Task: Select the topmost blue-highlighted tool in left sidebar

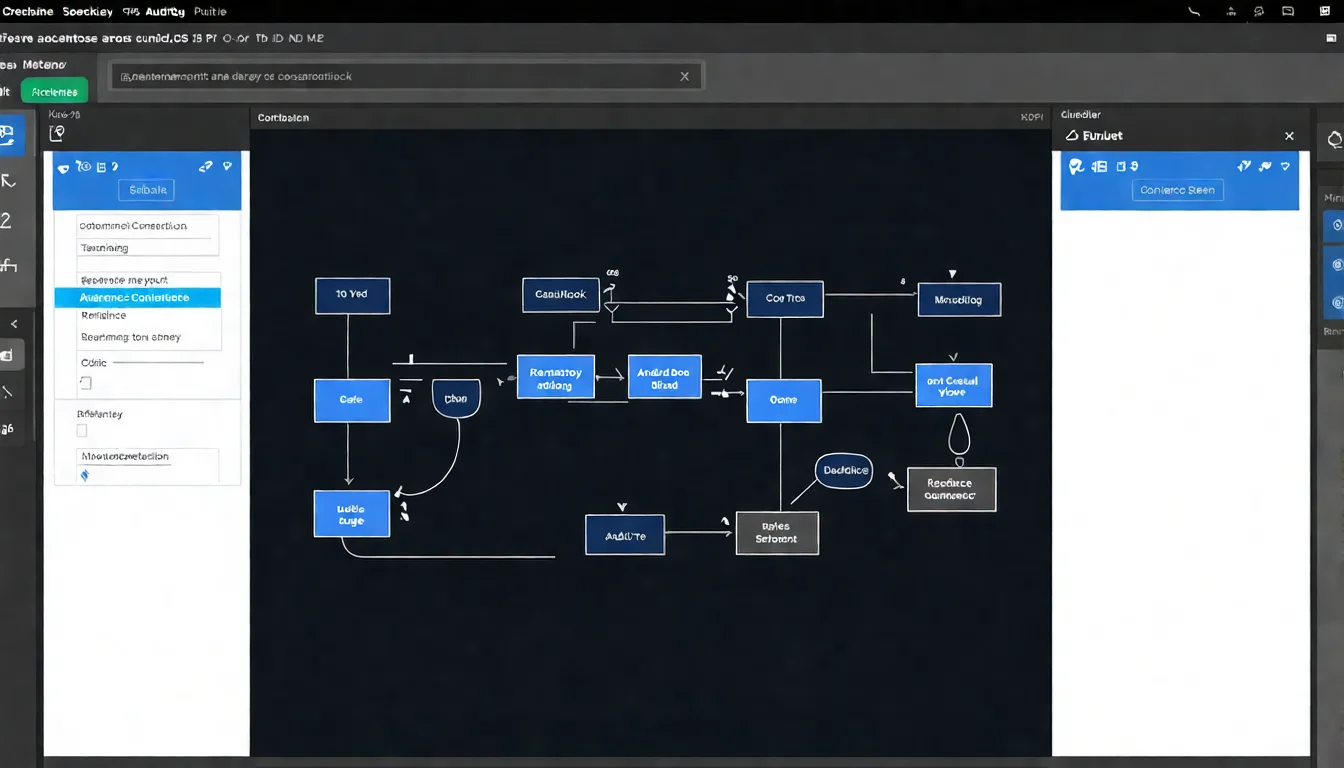Action: (9, 135)
